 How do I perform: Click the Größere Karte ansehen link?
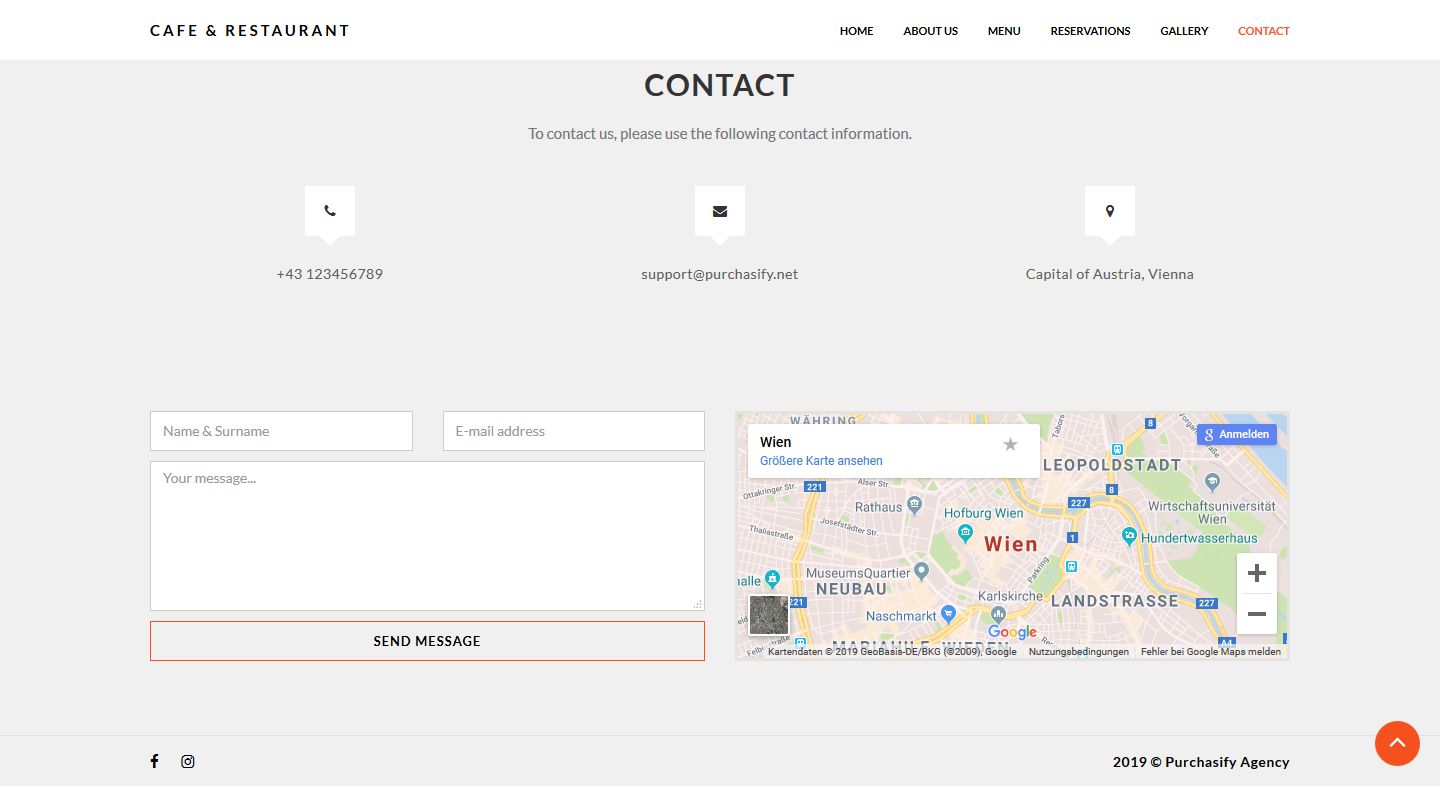(x=821, y=461)
